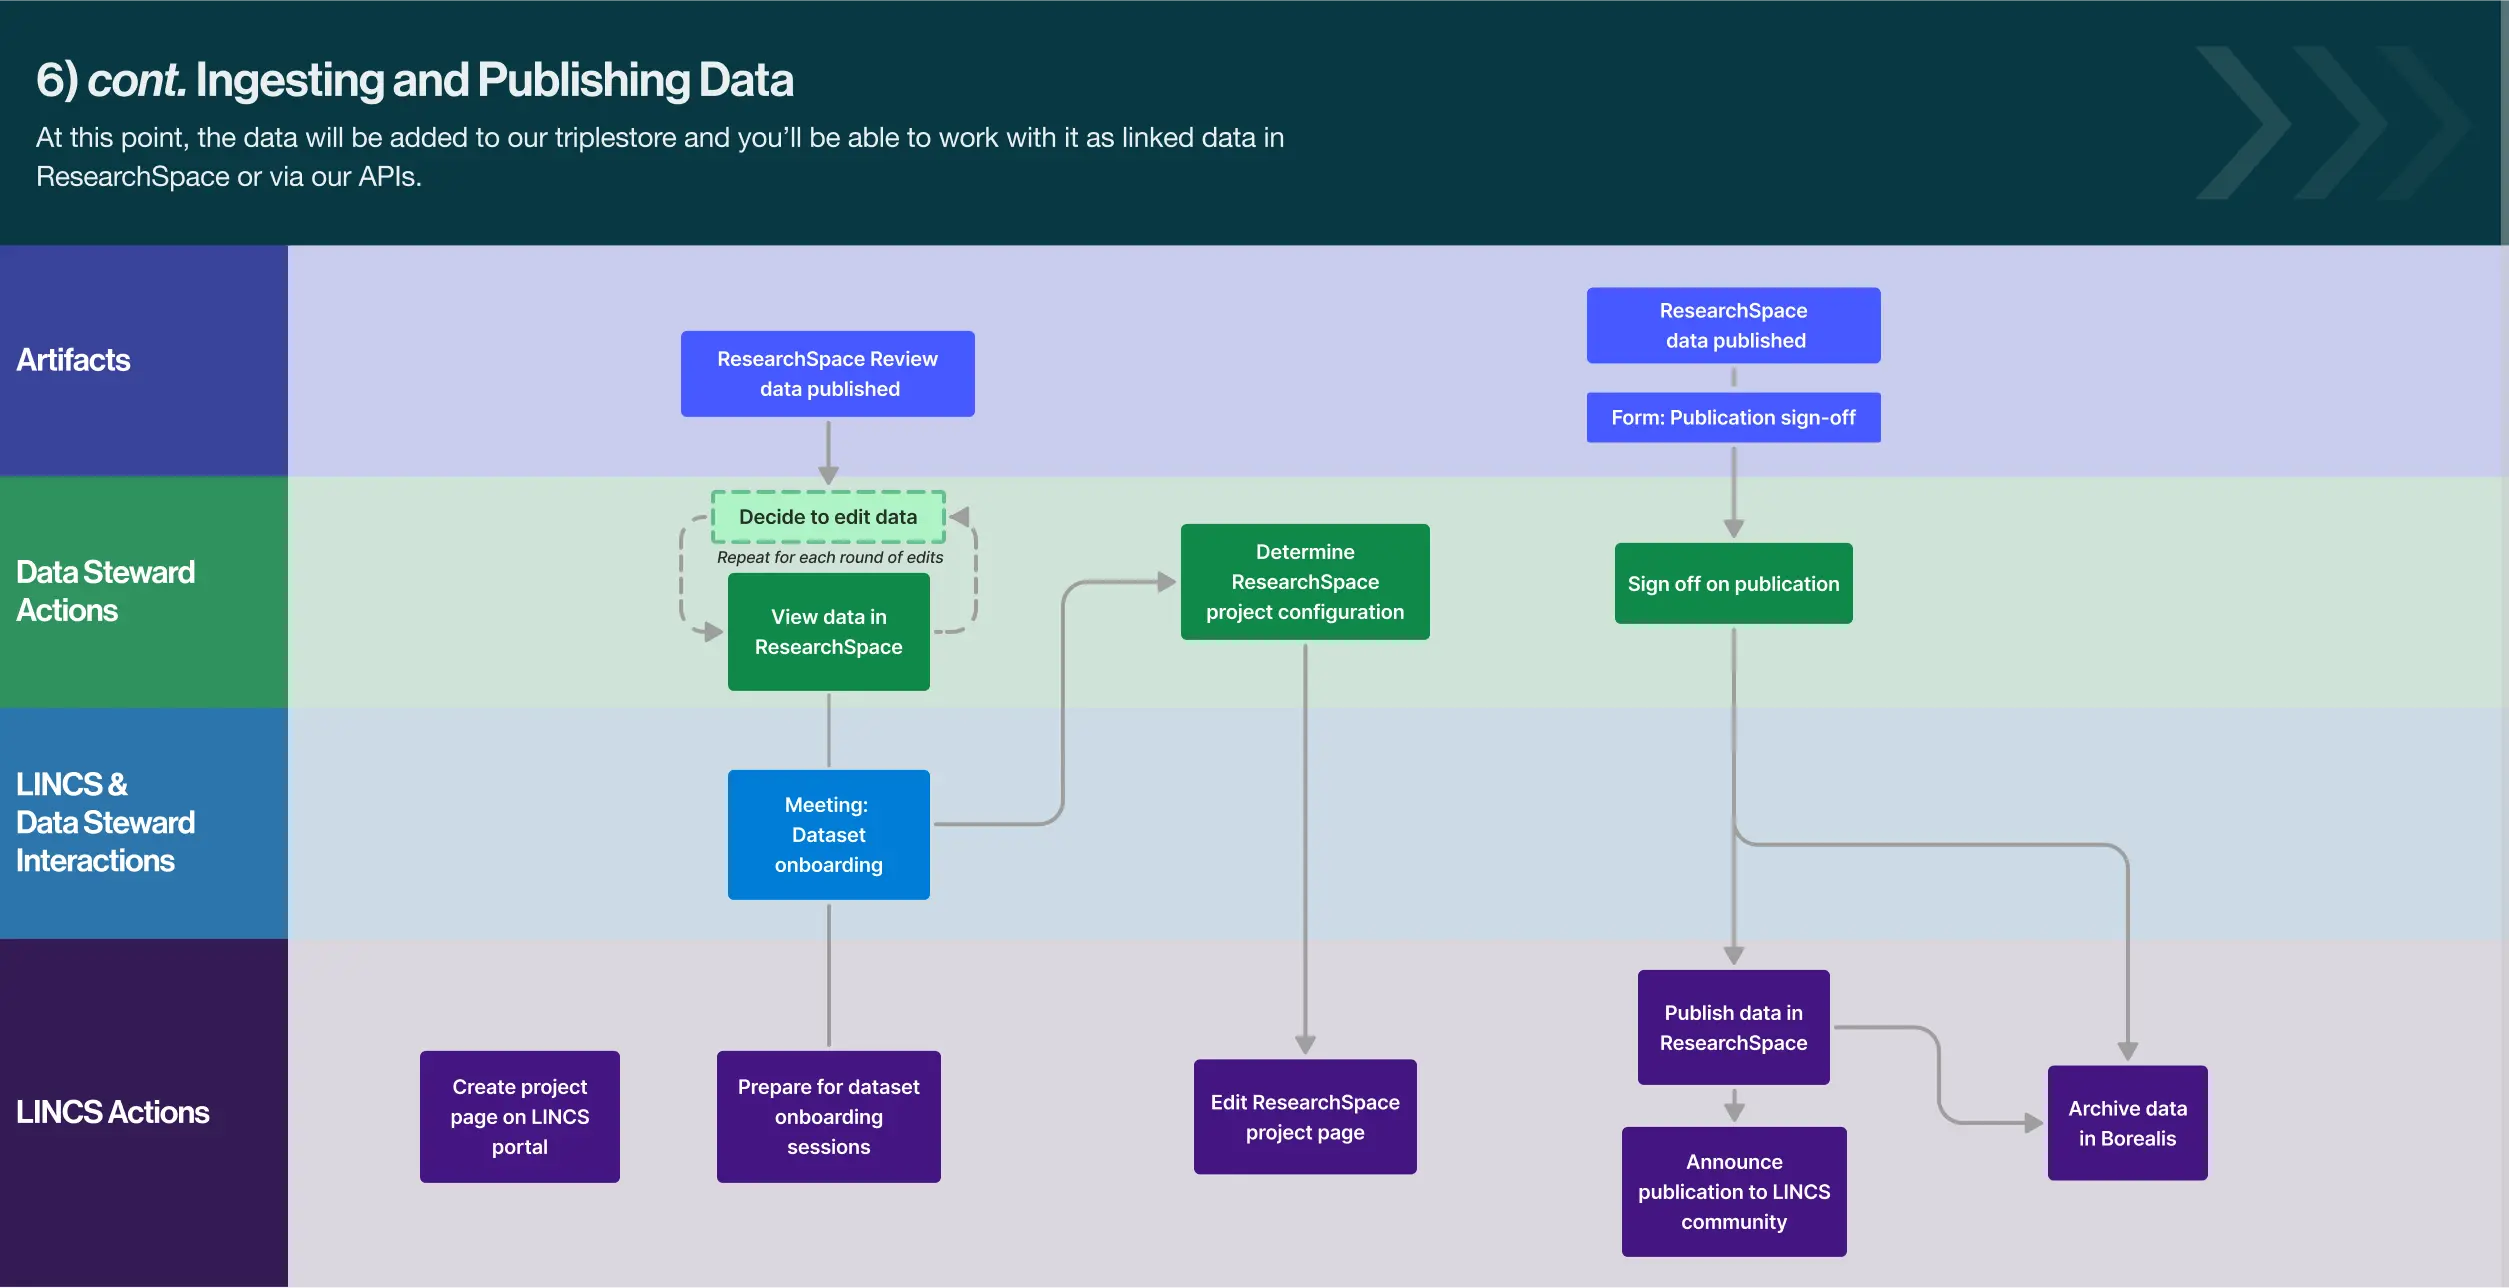The image size is (2509, 1288).
Task: Click the Sign off on publication node
Action: tap(1733, 584)
